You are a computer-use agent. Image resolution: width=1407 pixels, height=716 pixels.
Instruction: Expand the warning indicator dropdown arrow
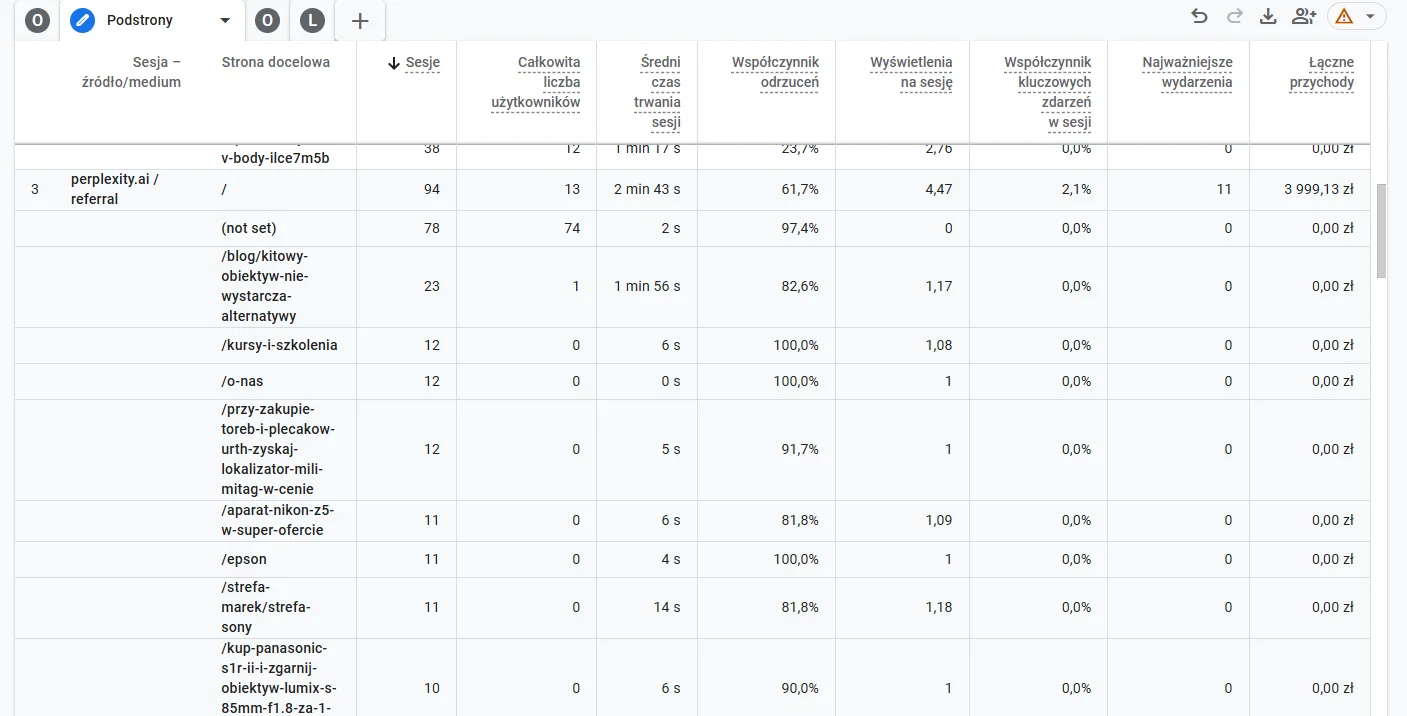(1370, 16)
